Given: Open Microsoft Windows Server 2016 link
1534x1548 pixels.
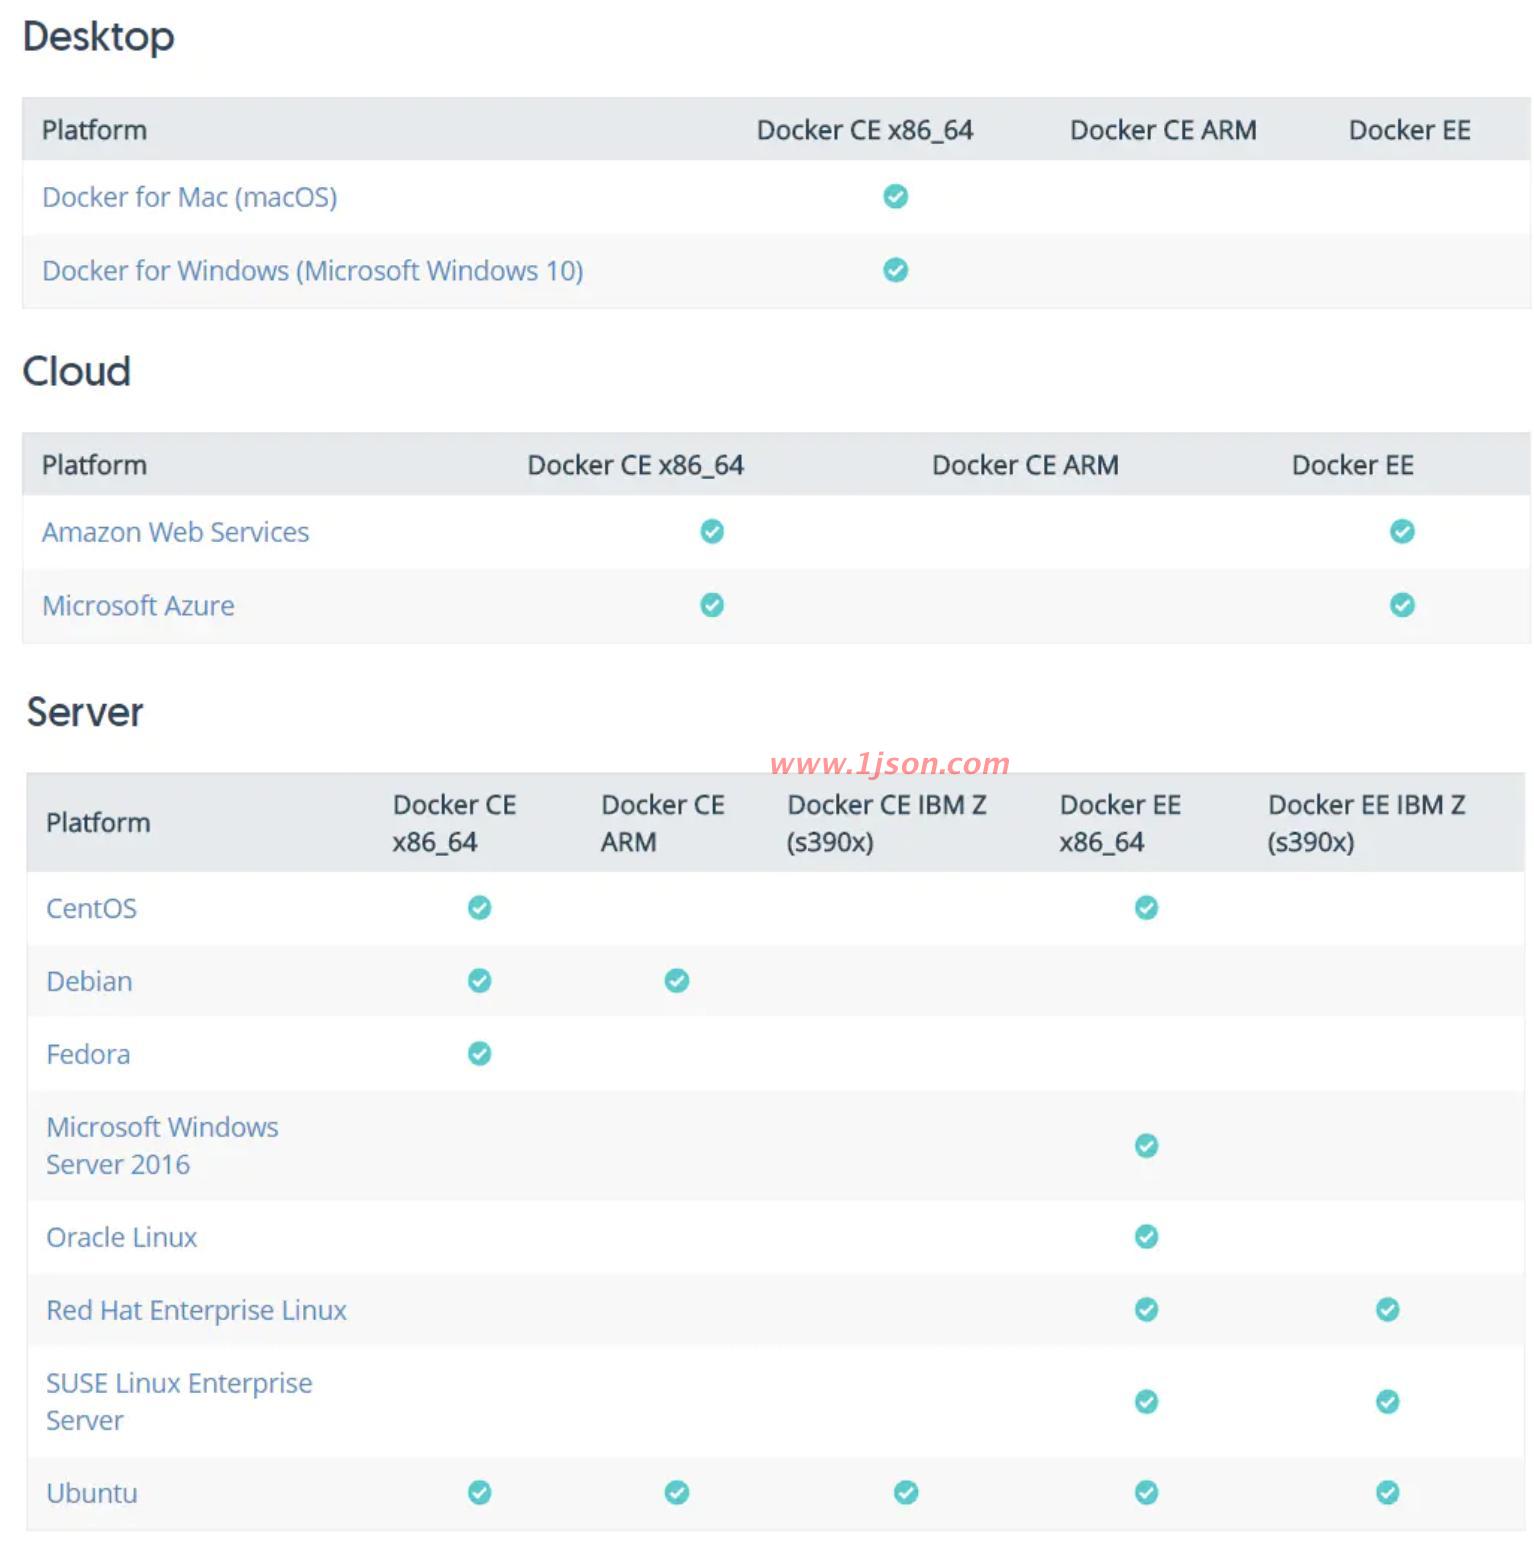Looking at the screenshot, I should tap(162, 1146).
